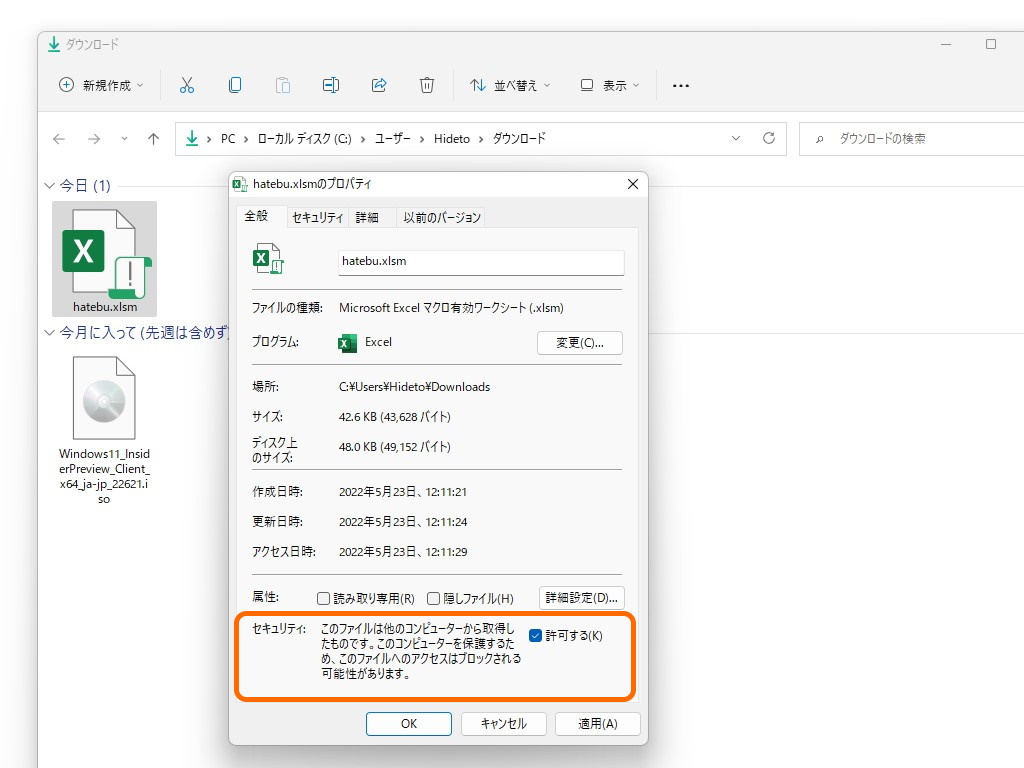
Task: Open the 並べ替え sort dropdown
Action: point(510,85)
